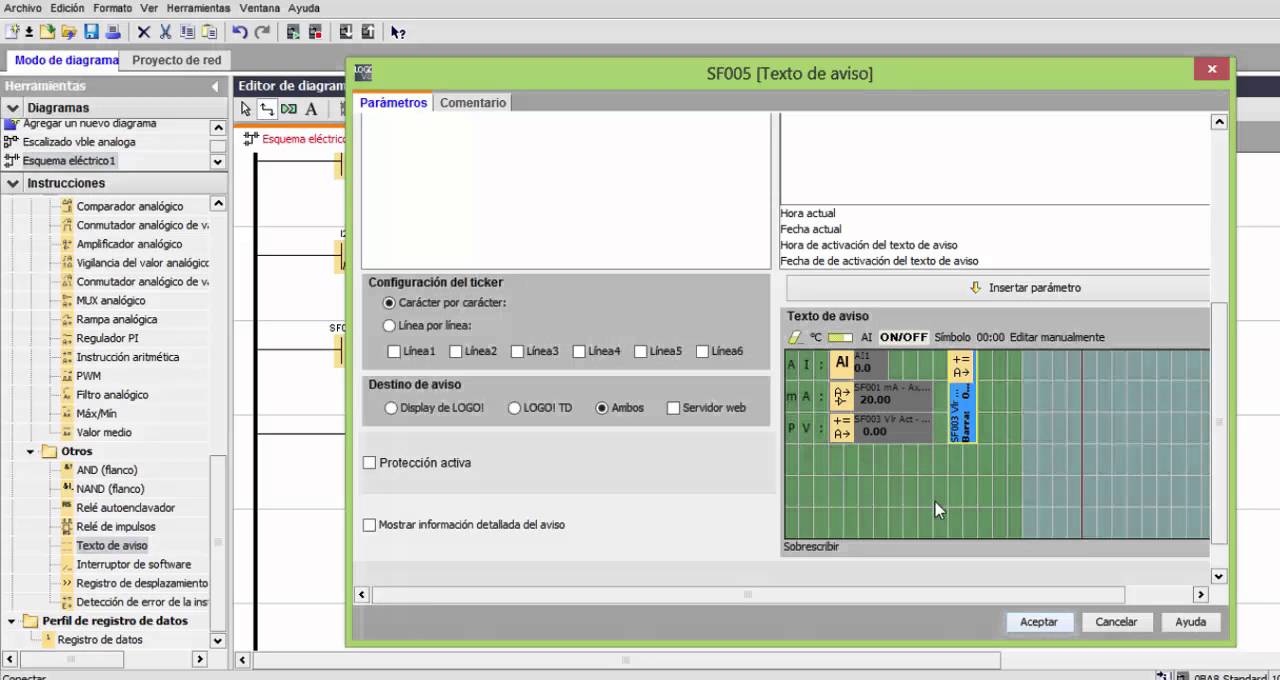
Task: Redo the last undone action
Action: [x=262, y=32]
